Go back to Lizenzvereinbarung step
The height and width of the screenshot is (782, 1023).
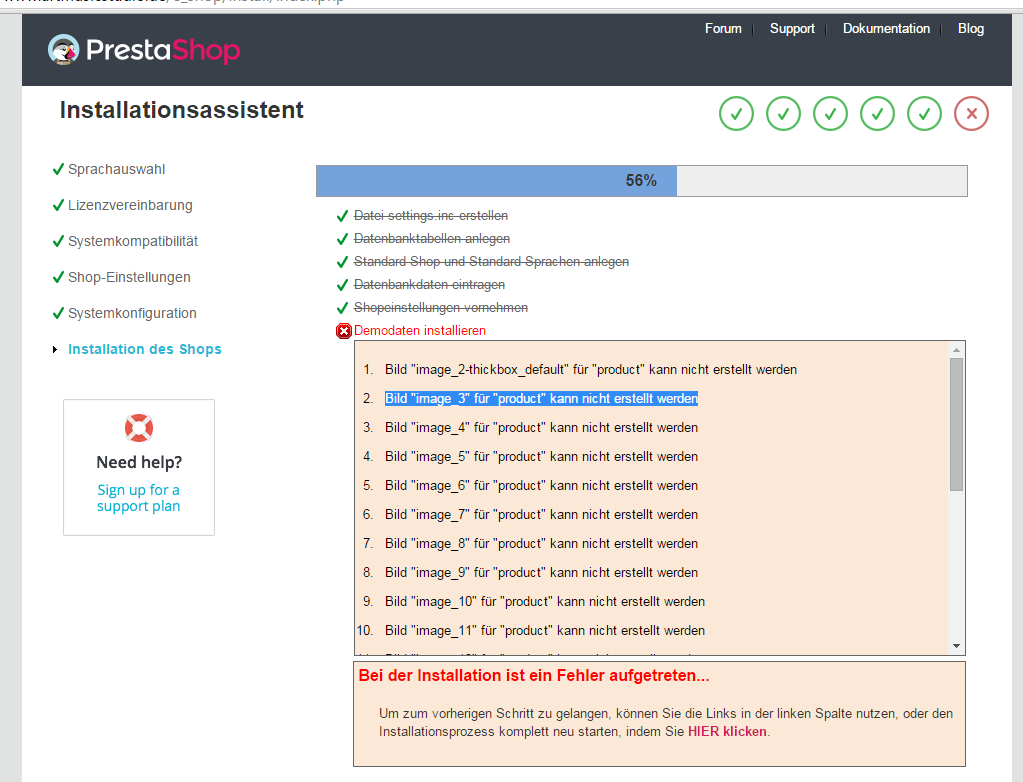(130, 205)
